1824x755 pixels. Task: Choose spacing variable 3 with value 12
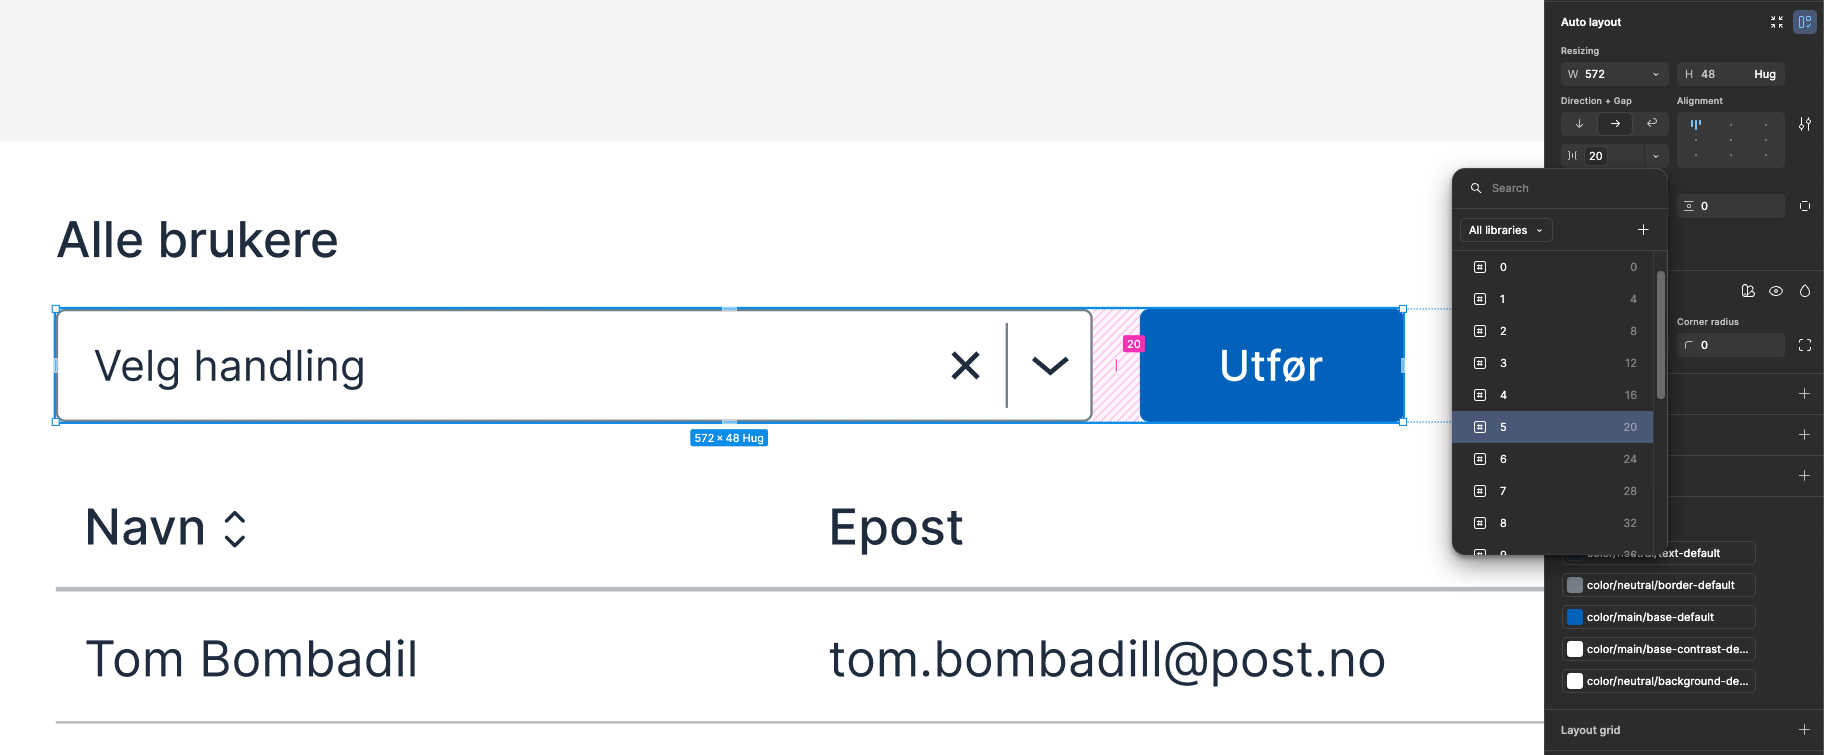pyautogui.click(x=1553, y=363)
